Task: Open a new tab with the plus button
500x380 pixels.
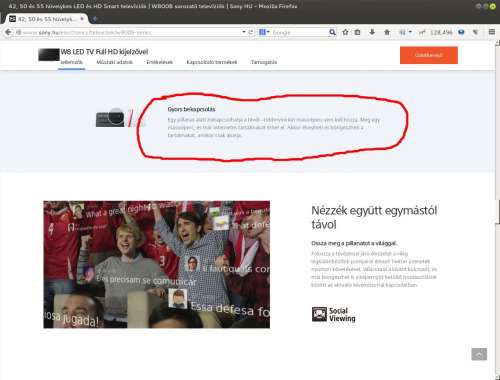Action: [94, 19]
